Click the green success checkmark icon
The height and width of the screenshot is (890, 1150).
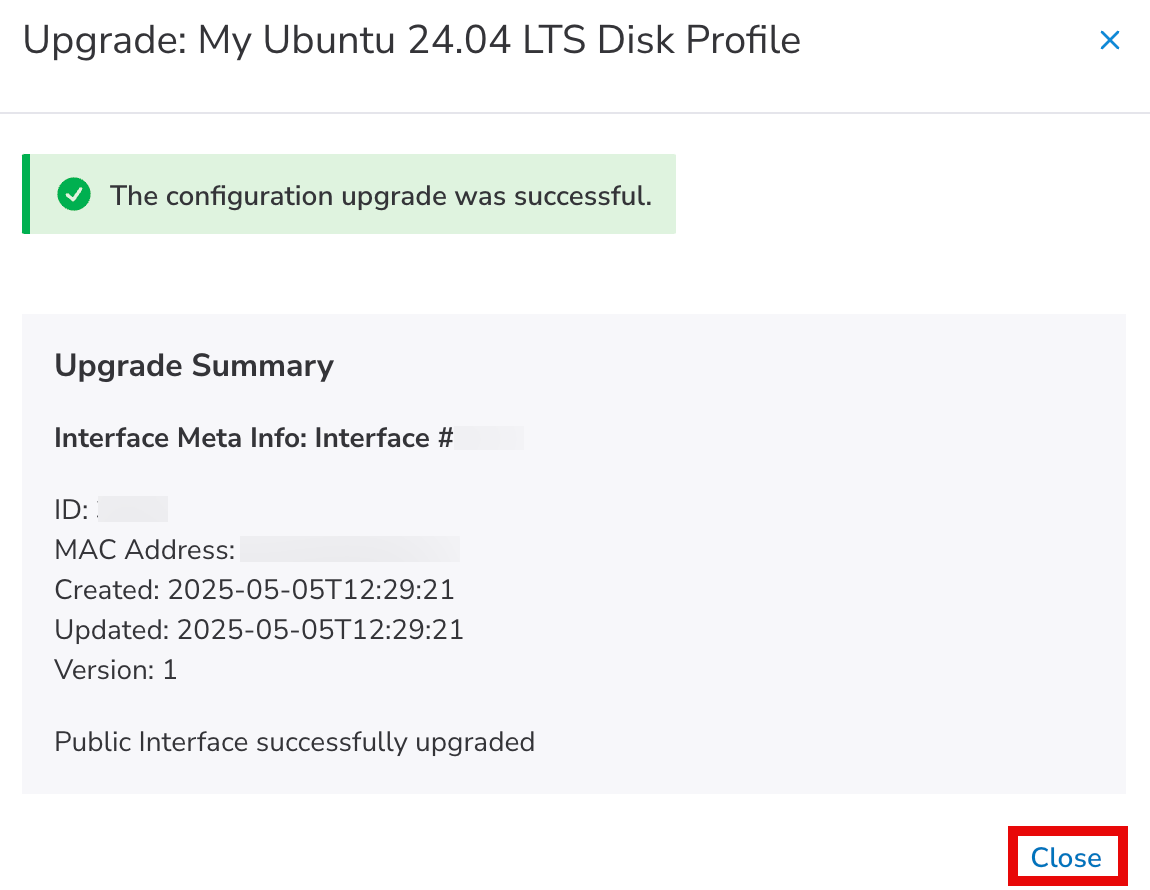[x=74, y=195]
